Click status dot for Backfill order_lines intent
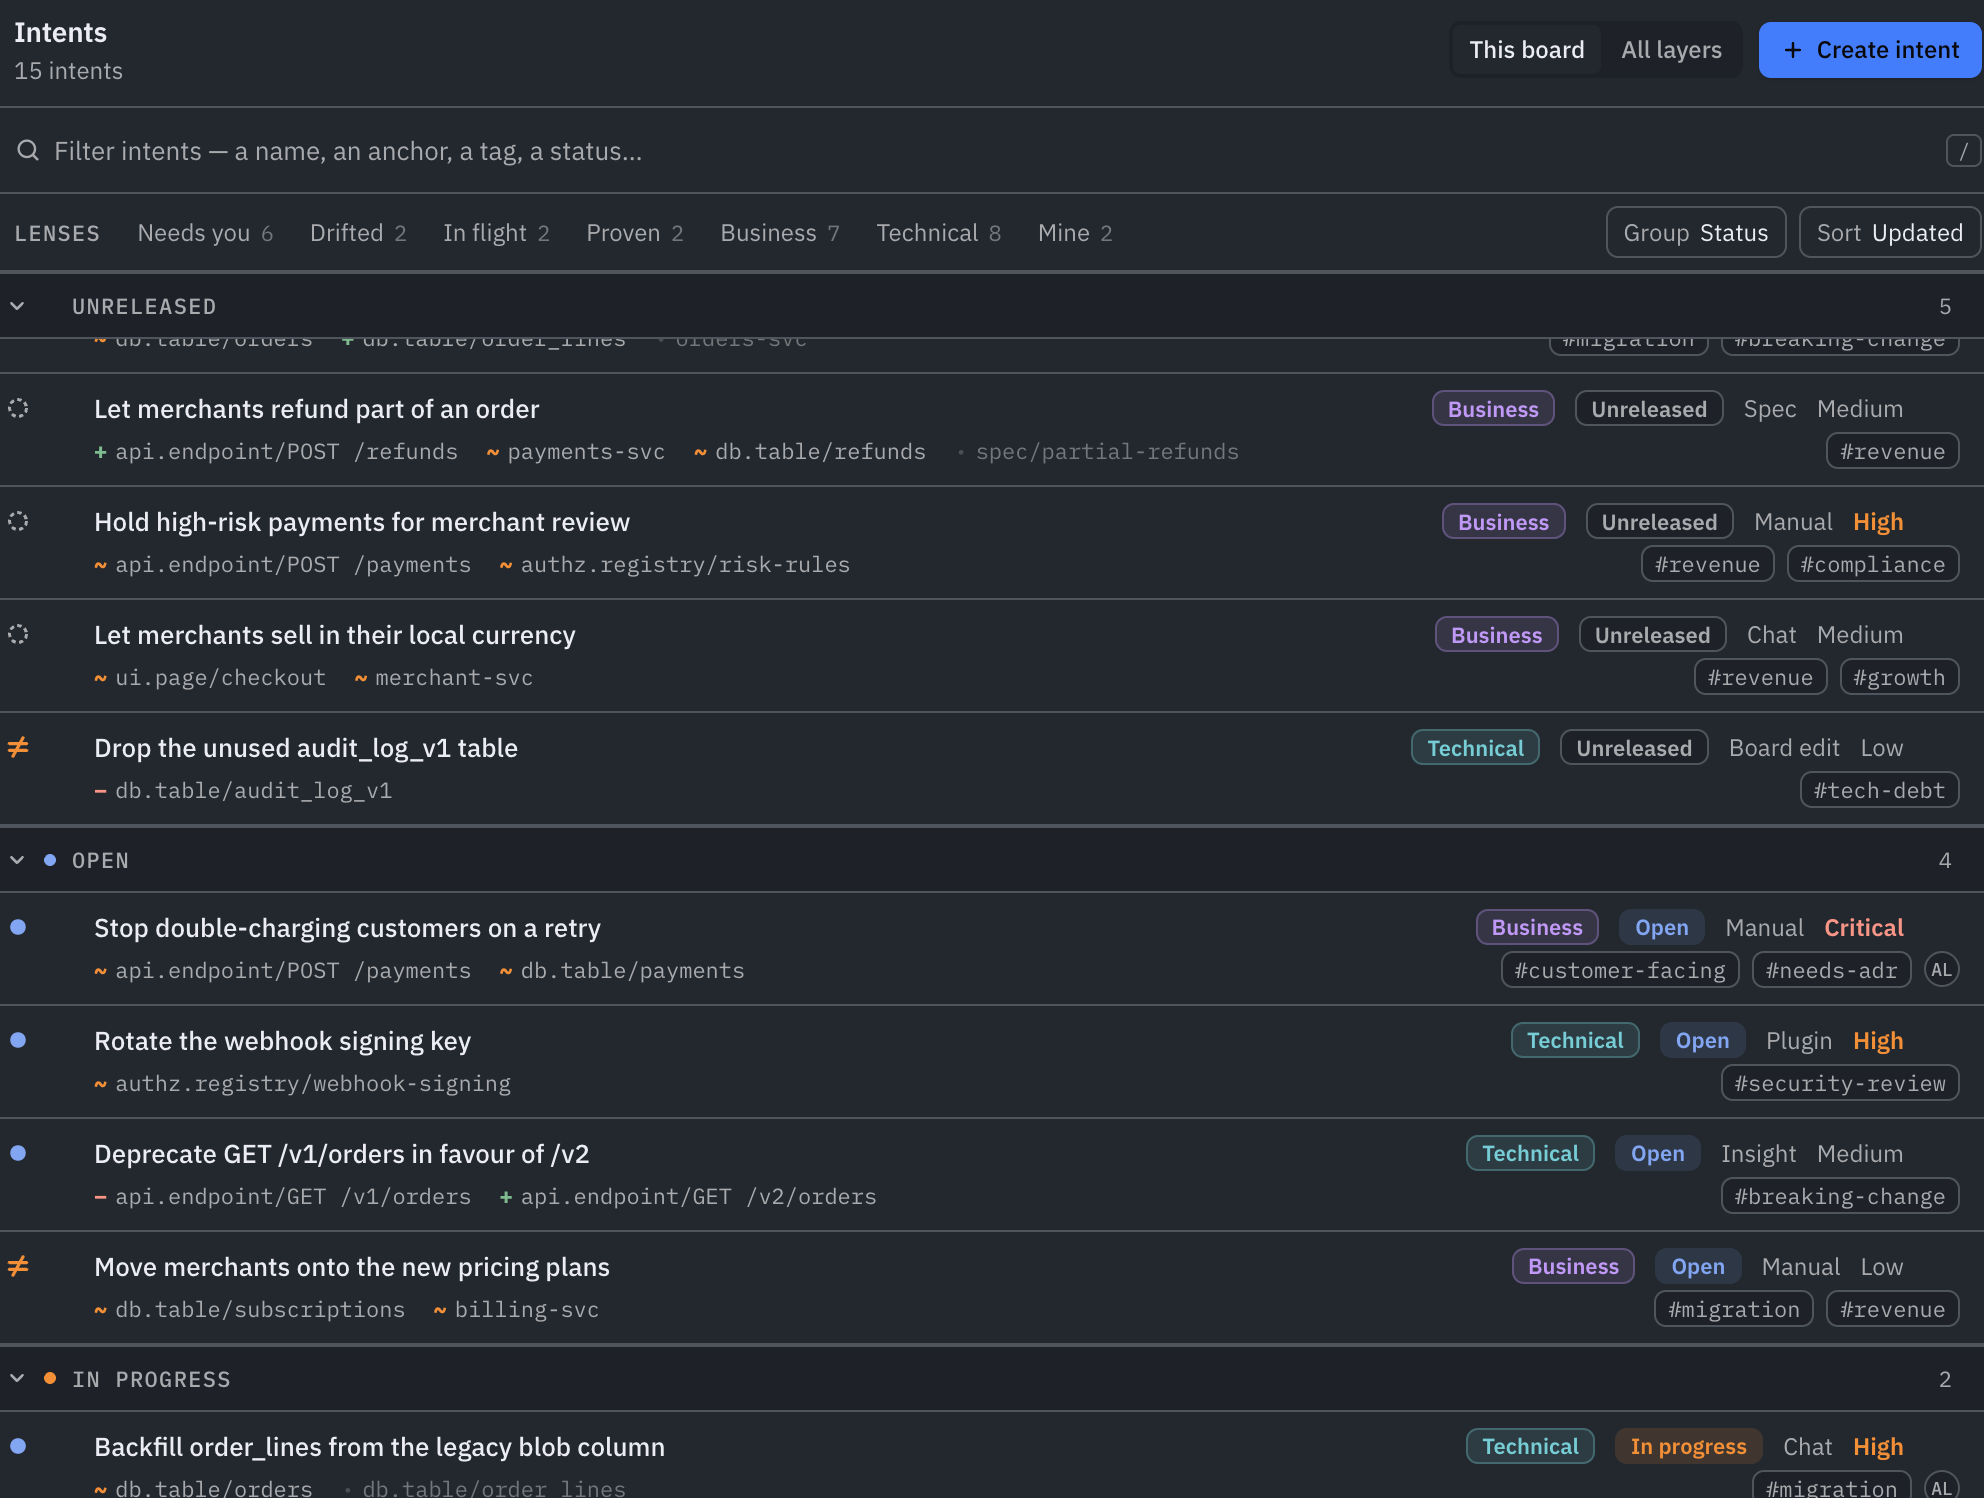Image resolution: width=1984 pixels, height=1498 pixels. (x=18, y=1446)
